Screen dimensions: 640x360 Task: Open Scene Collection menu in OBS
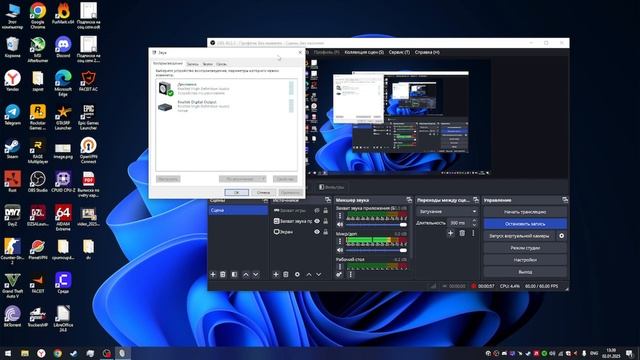364,52
